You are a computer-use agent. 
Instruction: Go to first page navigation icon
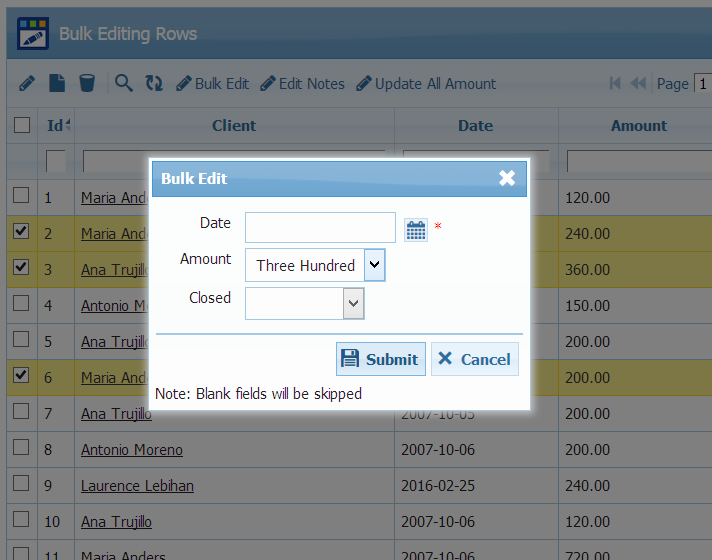tap(615, 83)
